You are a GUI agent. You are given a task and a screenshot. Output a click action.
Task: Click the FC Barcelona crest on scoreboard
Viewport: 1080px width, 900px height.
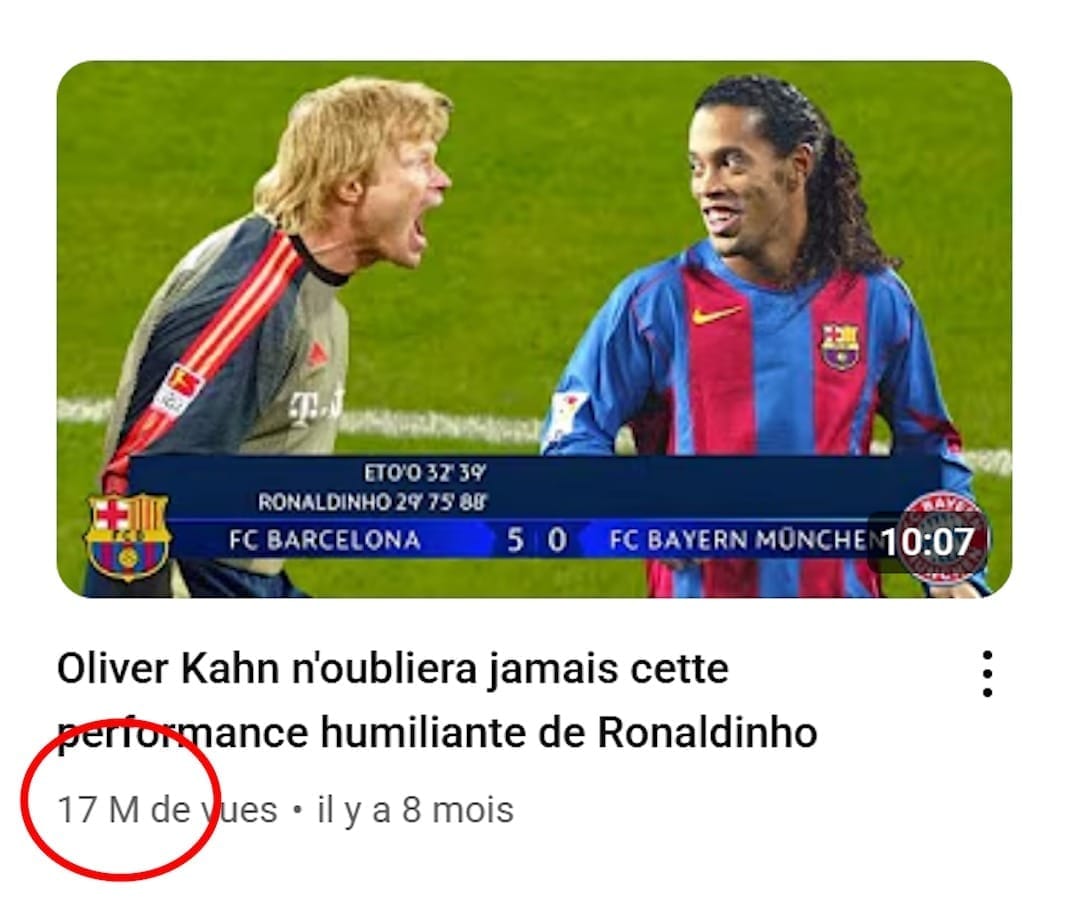(127, 537)
